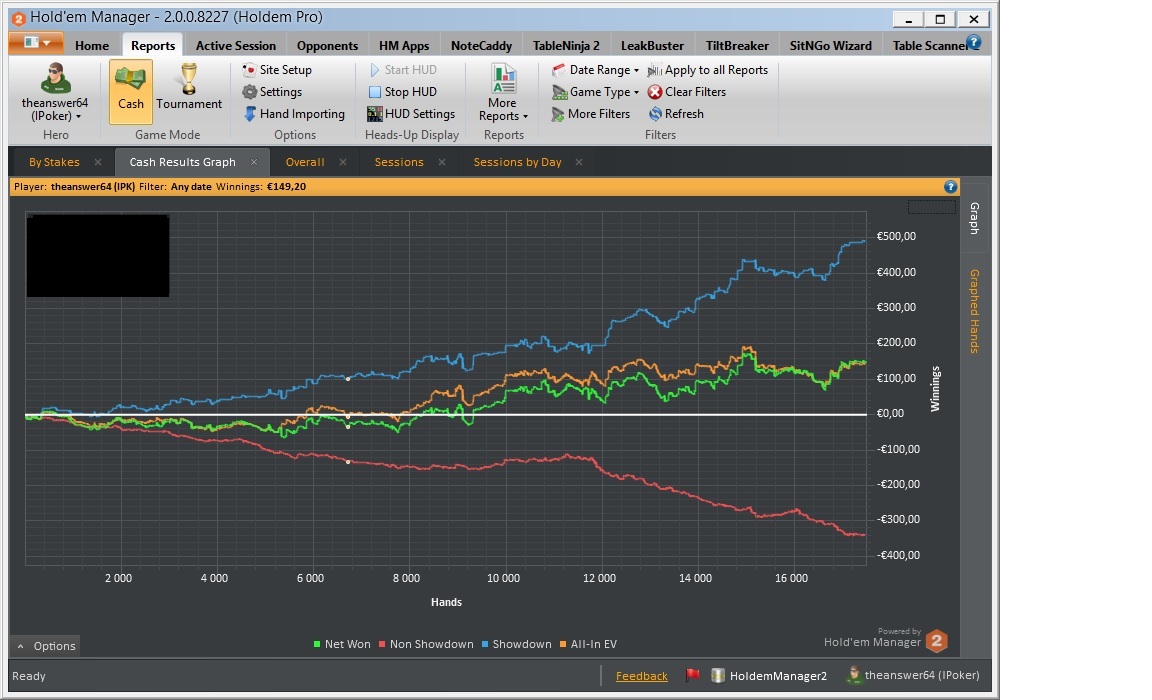The width and height of the screenshot is (1152, 700).
Task: Click the Feedback link
Action: pyautogui.click(x=641, y=676)
